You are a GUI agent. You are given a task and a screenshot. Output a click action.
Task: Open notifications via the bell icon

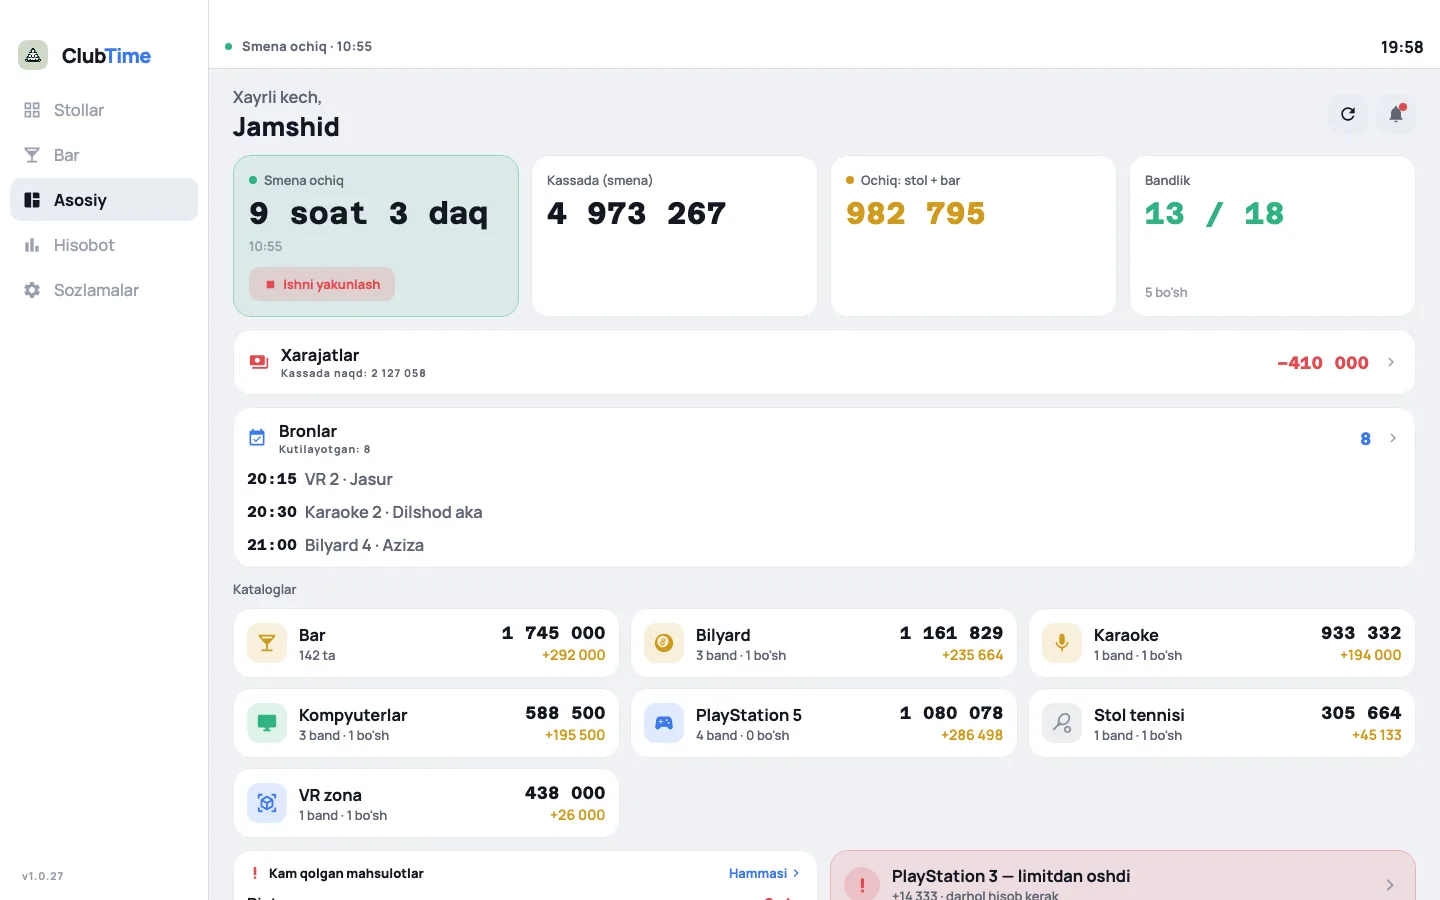[1396, 114]
